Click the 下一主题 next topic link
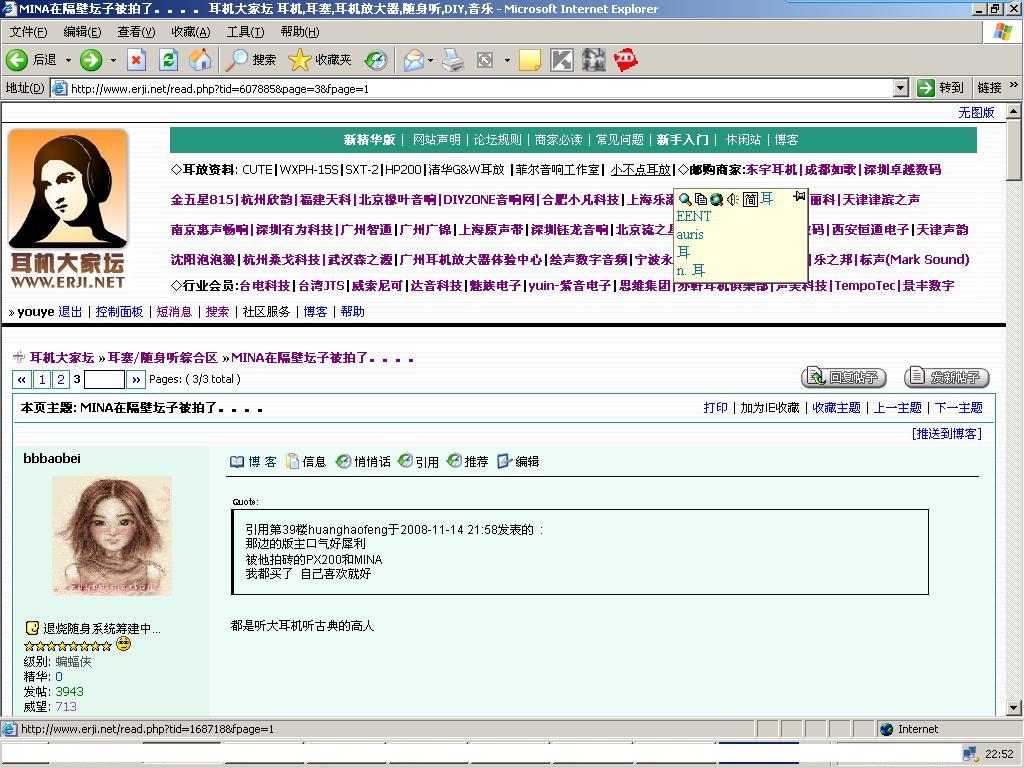This screenshot has height=768, width=1024. tap(959, 408)
